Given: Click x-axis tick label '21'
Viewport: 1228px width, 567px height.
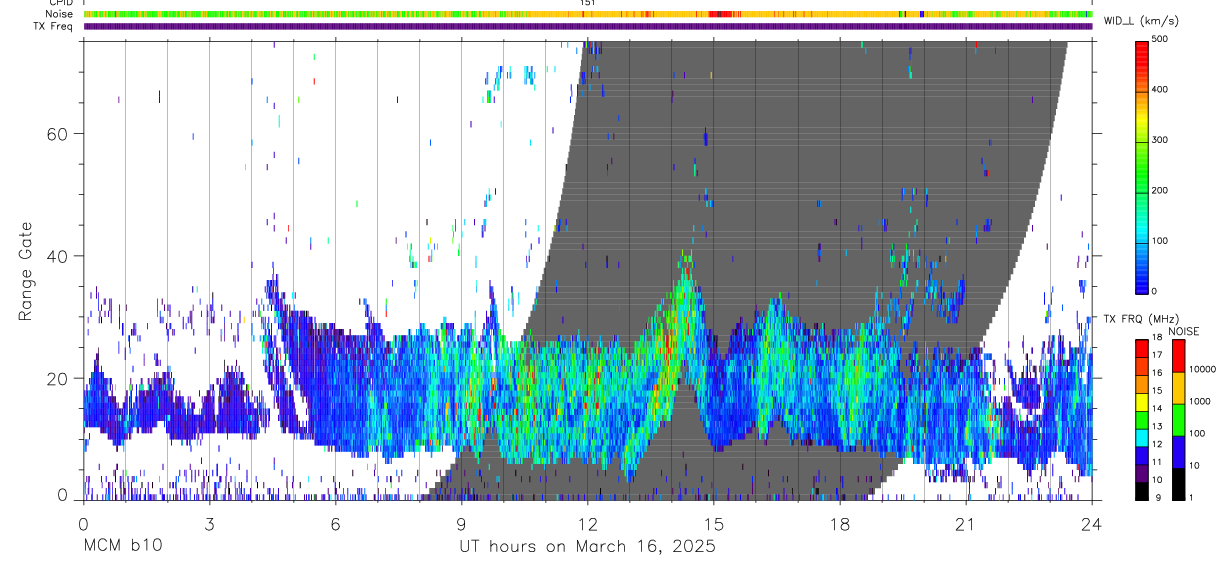Looking at the screenshot, I should 966,523.
